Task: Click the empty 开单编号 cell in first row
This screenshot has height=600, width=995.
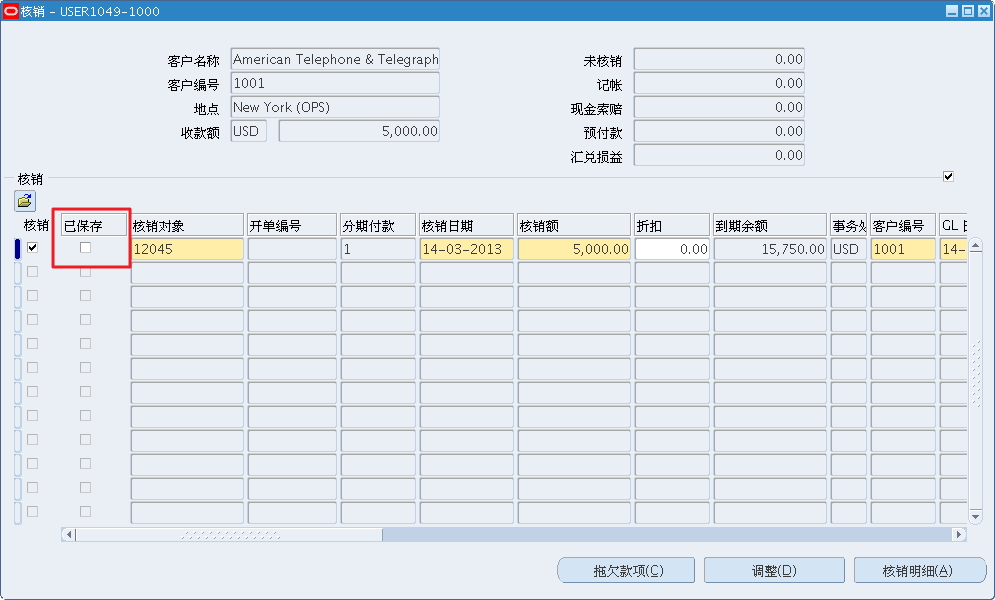Action: (x=292, y=249)
